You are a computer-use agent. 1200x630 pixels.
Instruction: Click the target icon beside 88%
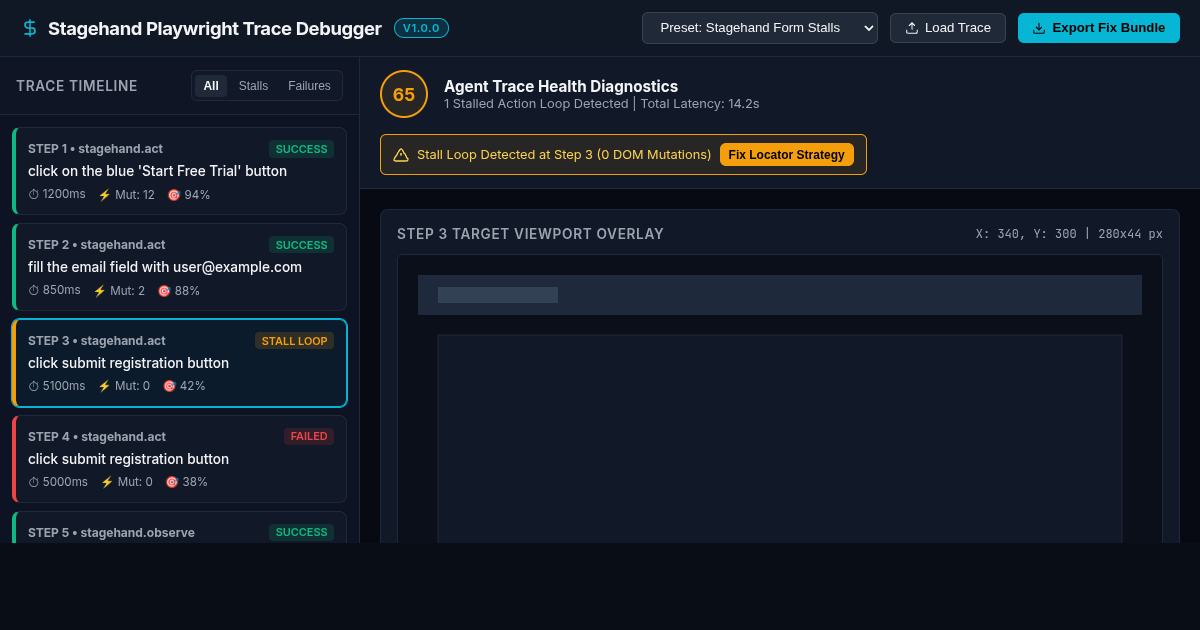163,291
